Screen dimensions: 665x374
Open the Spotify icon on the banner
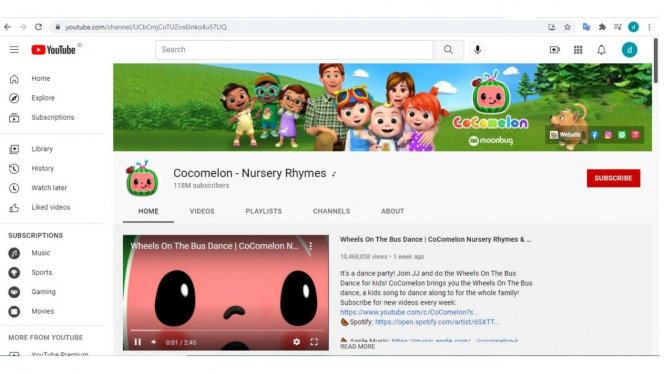pyautogui.click(x=622, y=135)
